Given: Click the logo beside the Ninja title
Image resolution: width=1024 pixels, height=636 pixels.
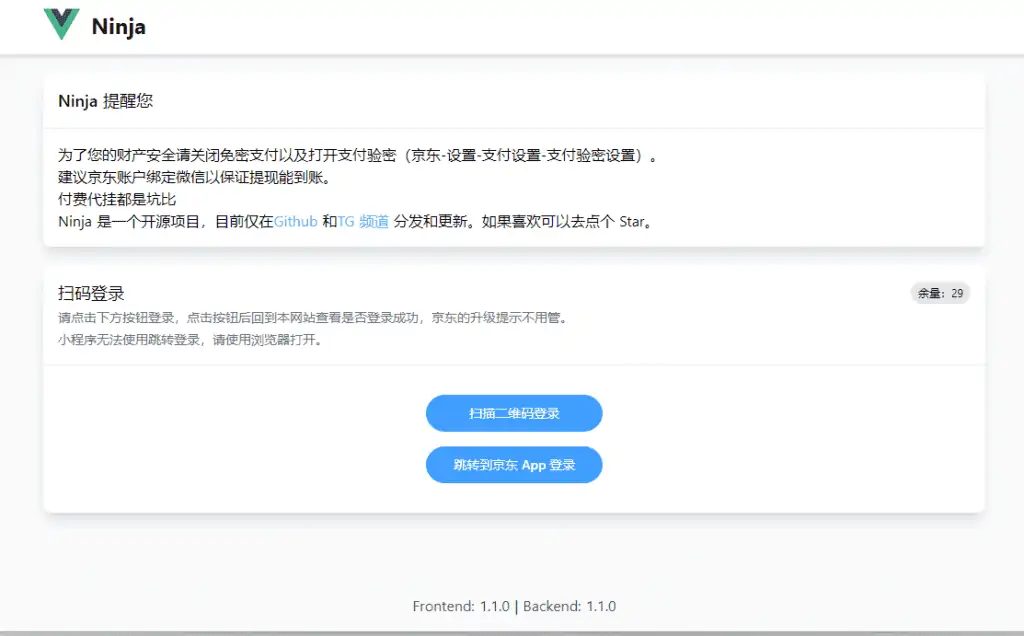Looking at the screenshot, I should coord(60,26).
